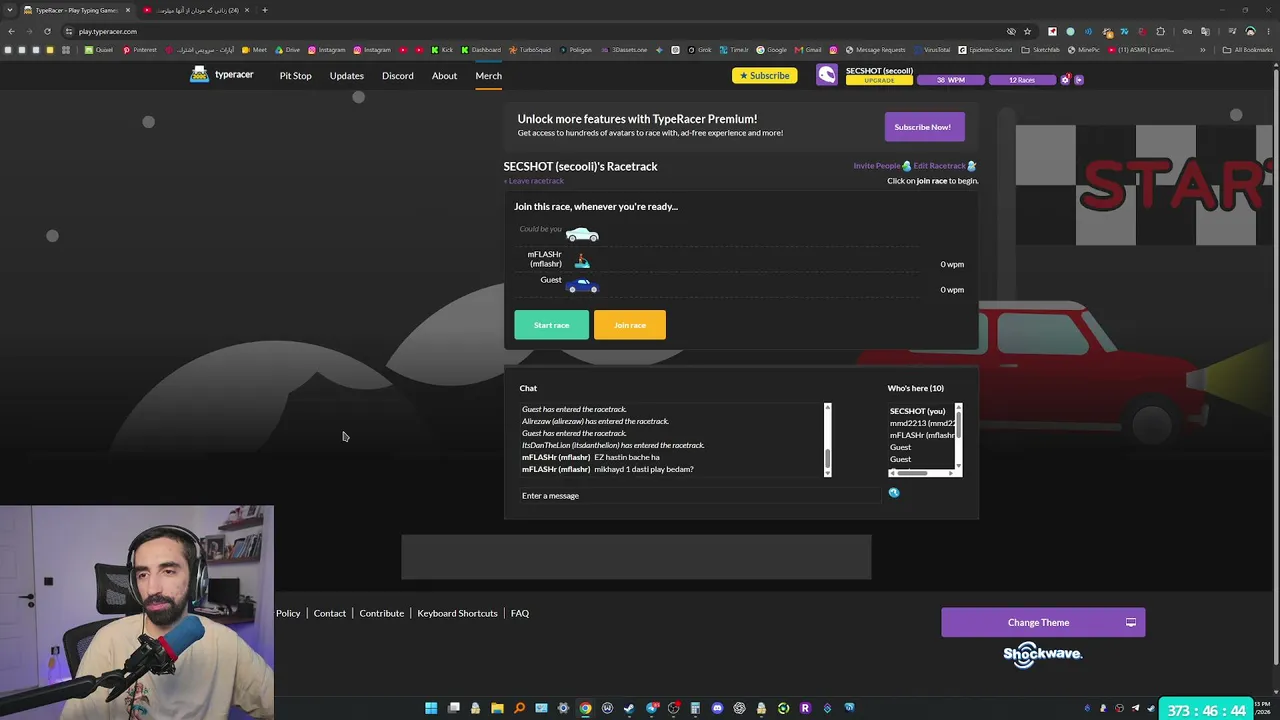Open the All Bookmarks folder
Screen dimensions: 1280x720
pyautogui.click(x=1247, y=50)
